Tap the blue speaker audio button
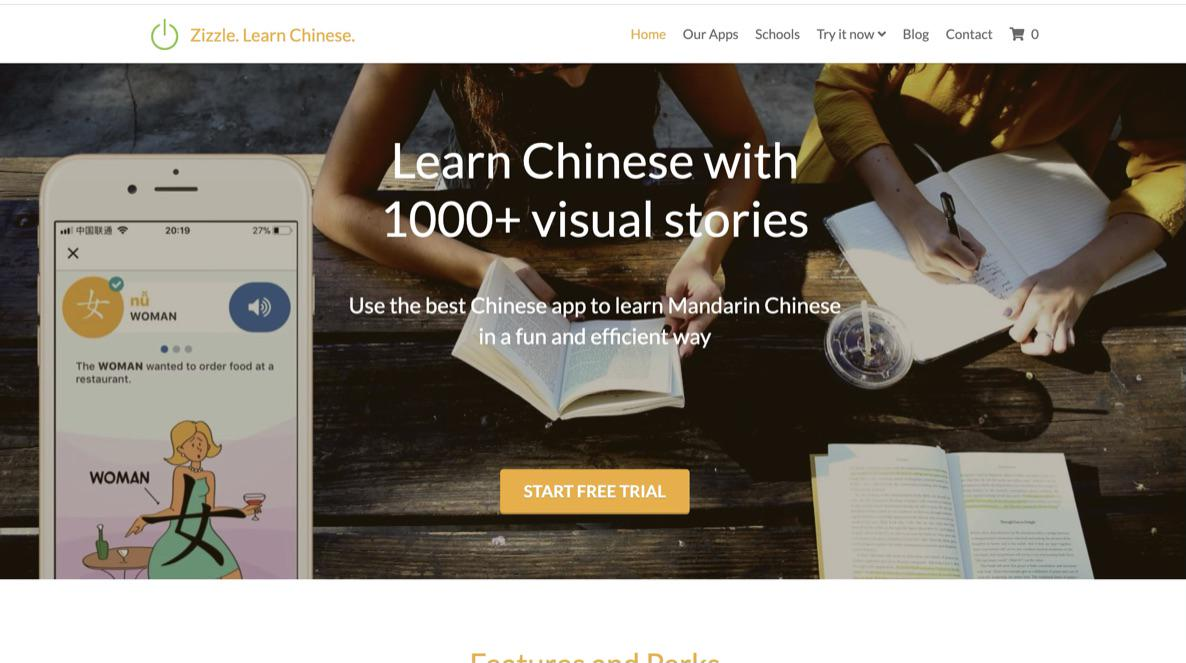 pos(259,307)
